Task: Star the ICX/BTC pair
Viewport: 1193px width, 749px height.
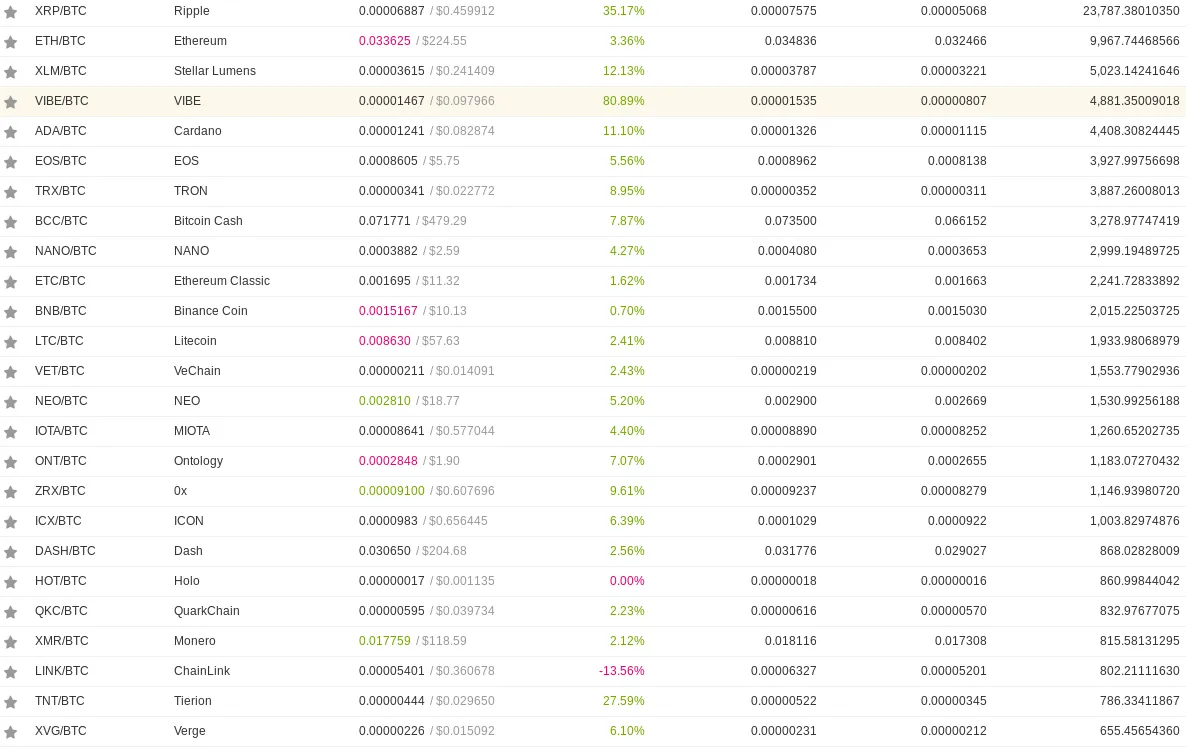Action: (11, 522)
